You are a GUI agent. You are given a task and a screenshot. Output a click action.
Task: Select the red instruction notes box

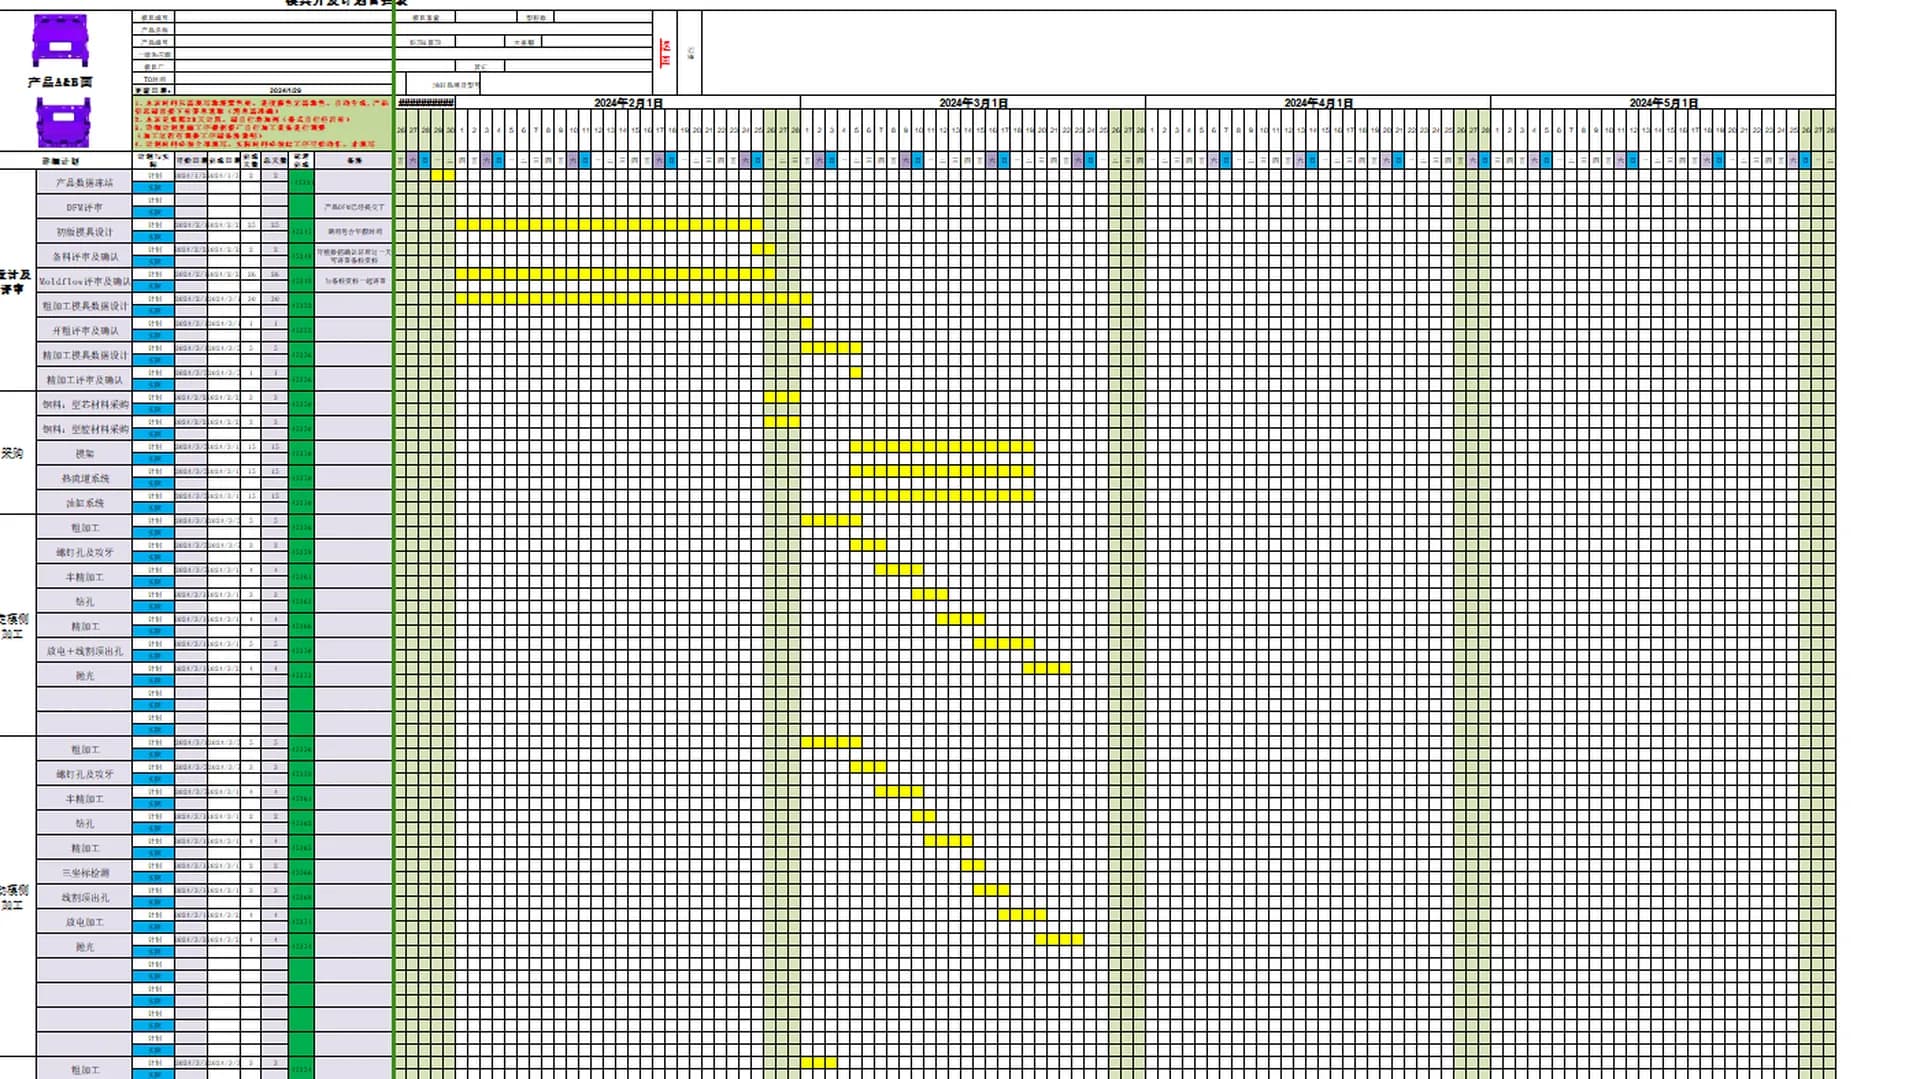[x=262, y=123]
